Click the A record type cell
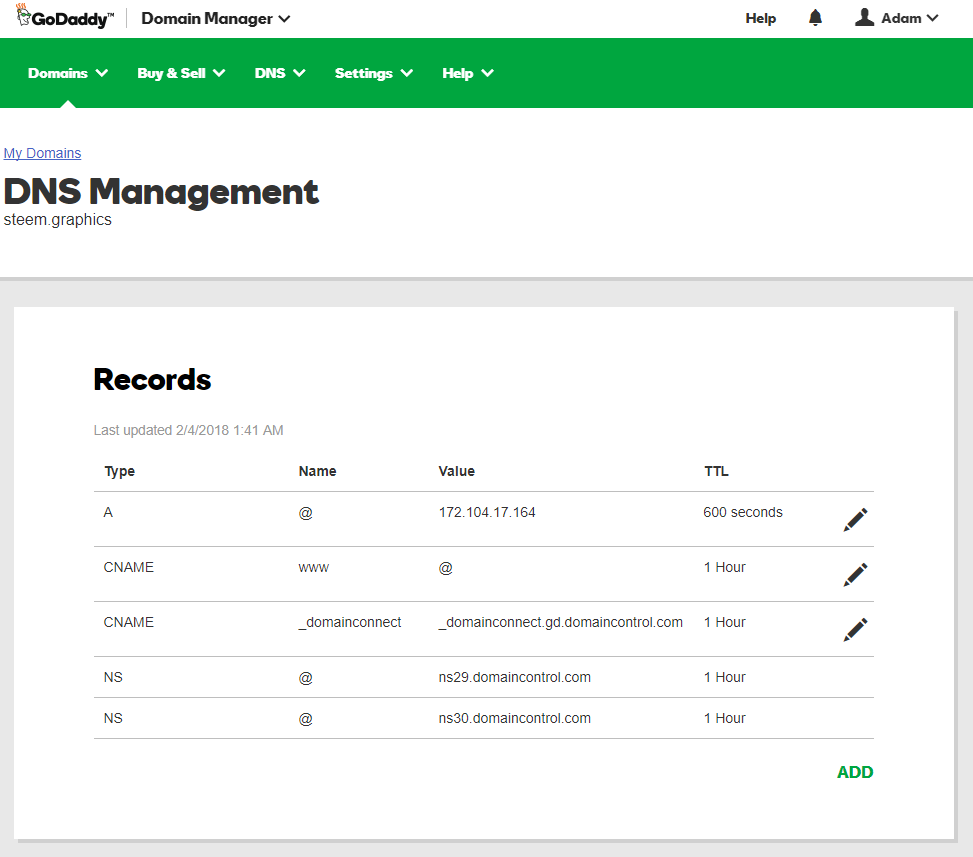The height and width of the screenshot is (857, 973). 108,513
